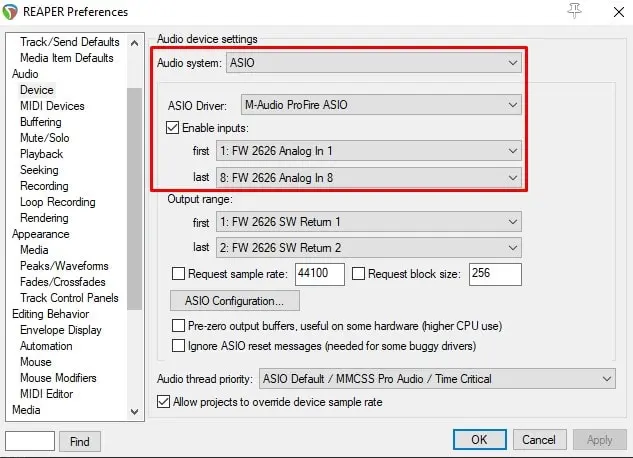Image resolution: width=633 pixels, height=458 pixels.
Task: Select Mouse in the tree
Action: click(x=36, y=362)
